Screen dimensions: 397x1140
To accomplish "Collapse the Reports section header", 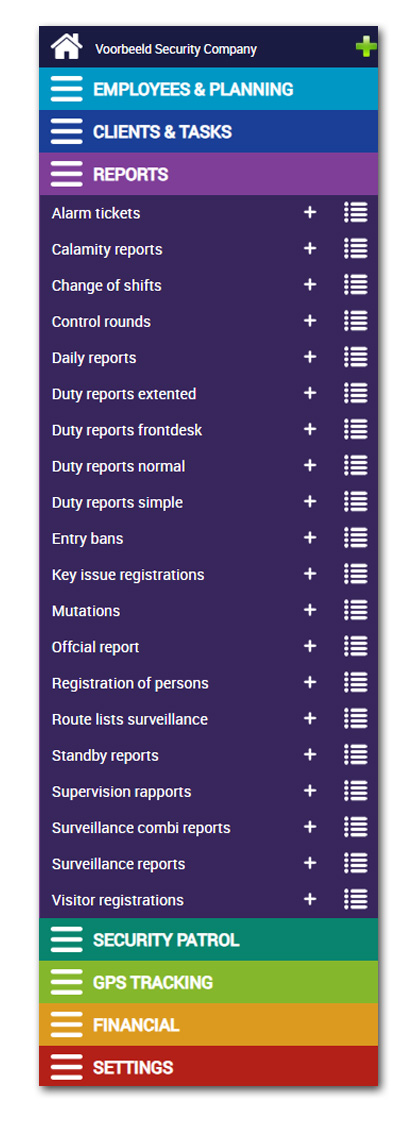I will (x=209, y=174).
